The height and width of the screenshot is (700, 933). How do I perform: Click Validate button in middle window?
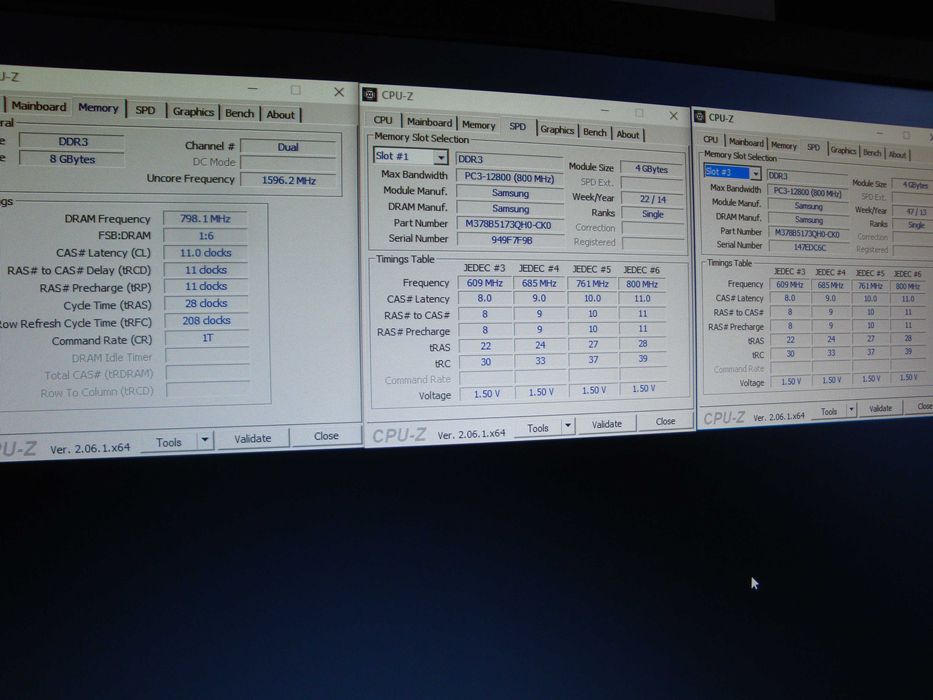(606, 424)
